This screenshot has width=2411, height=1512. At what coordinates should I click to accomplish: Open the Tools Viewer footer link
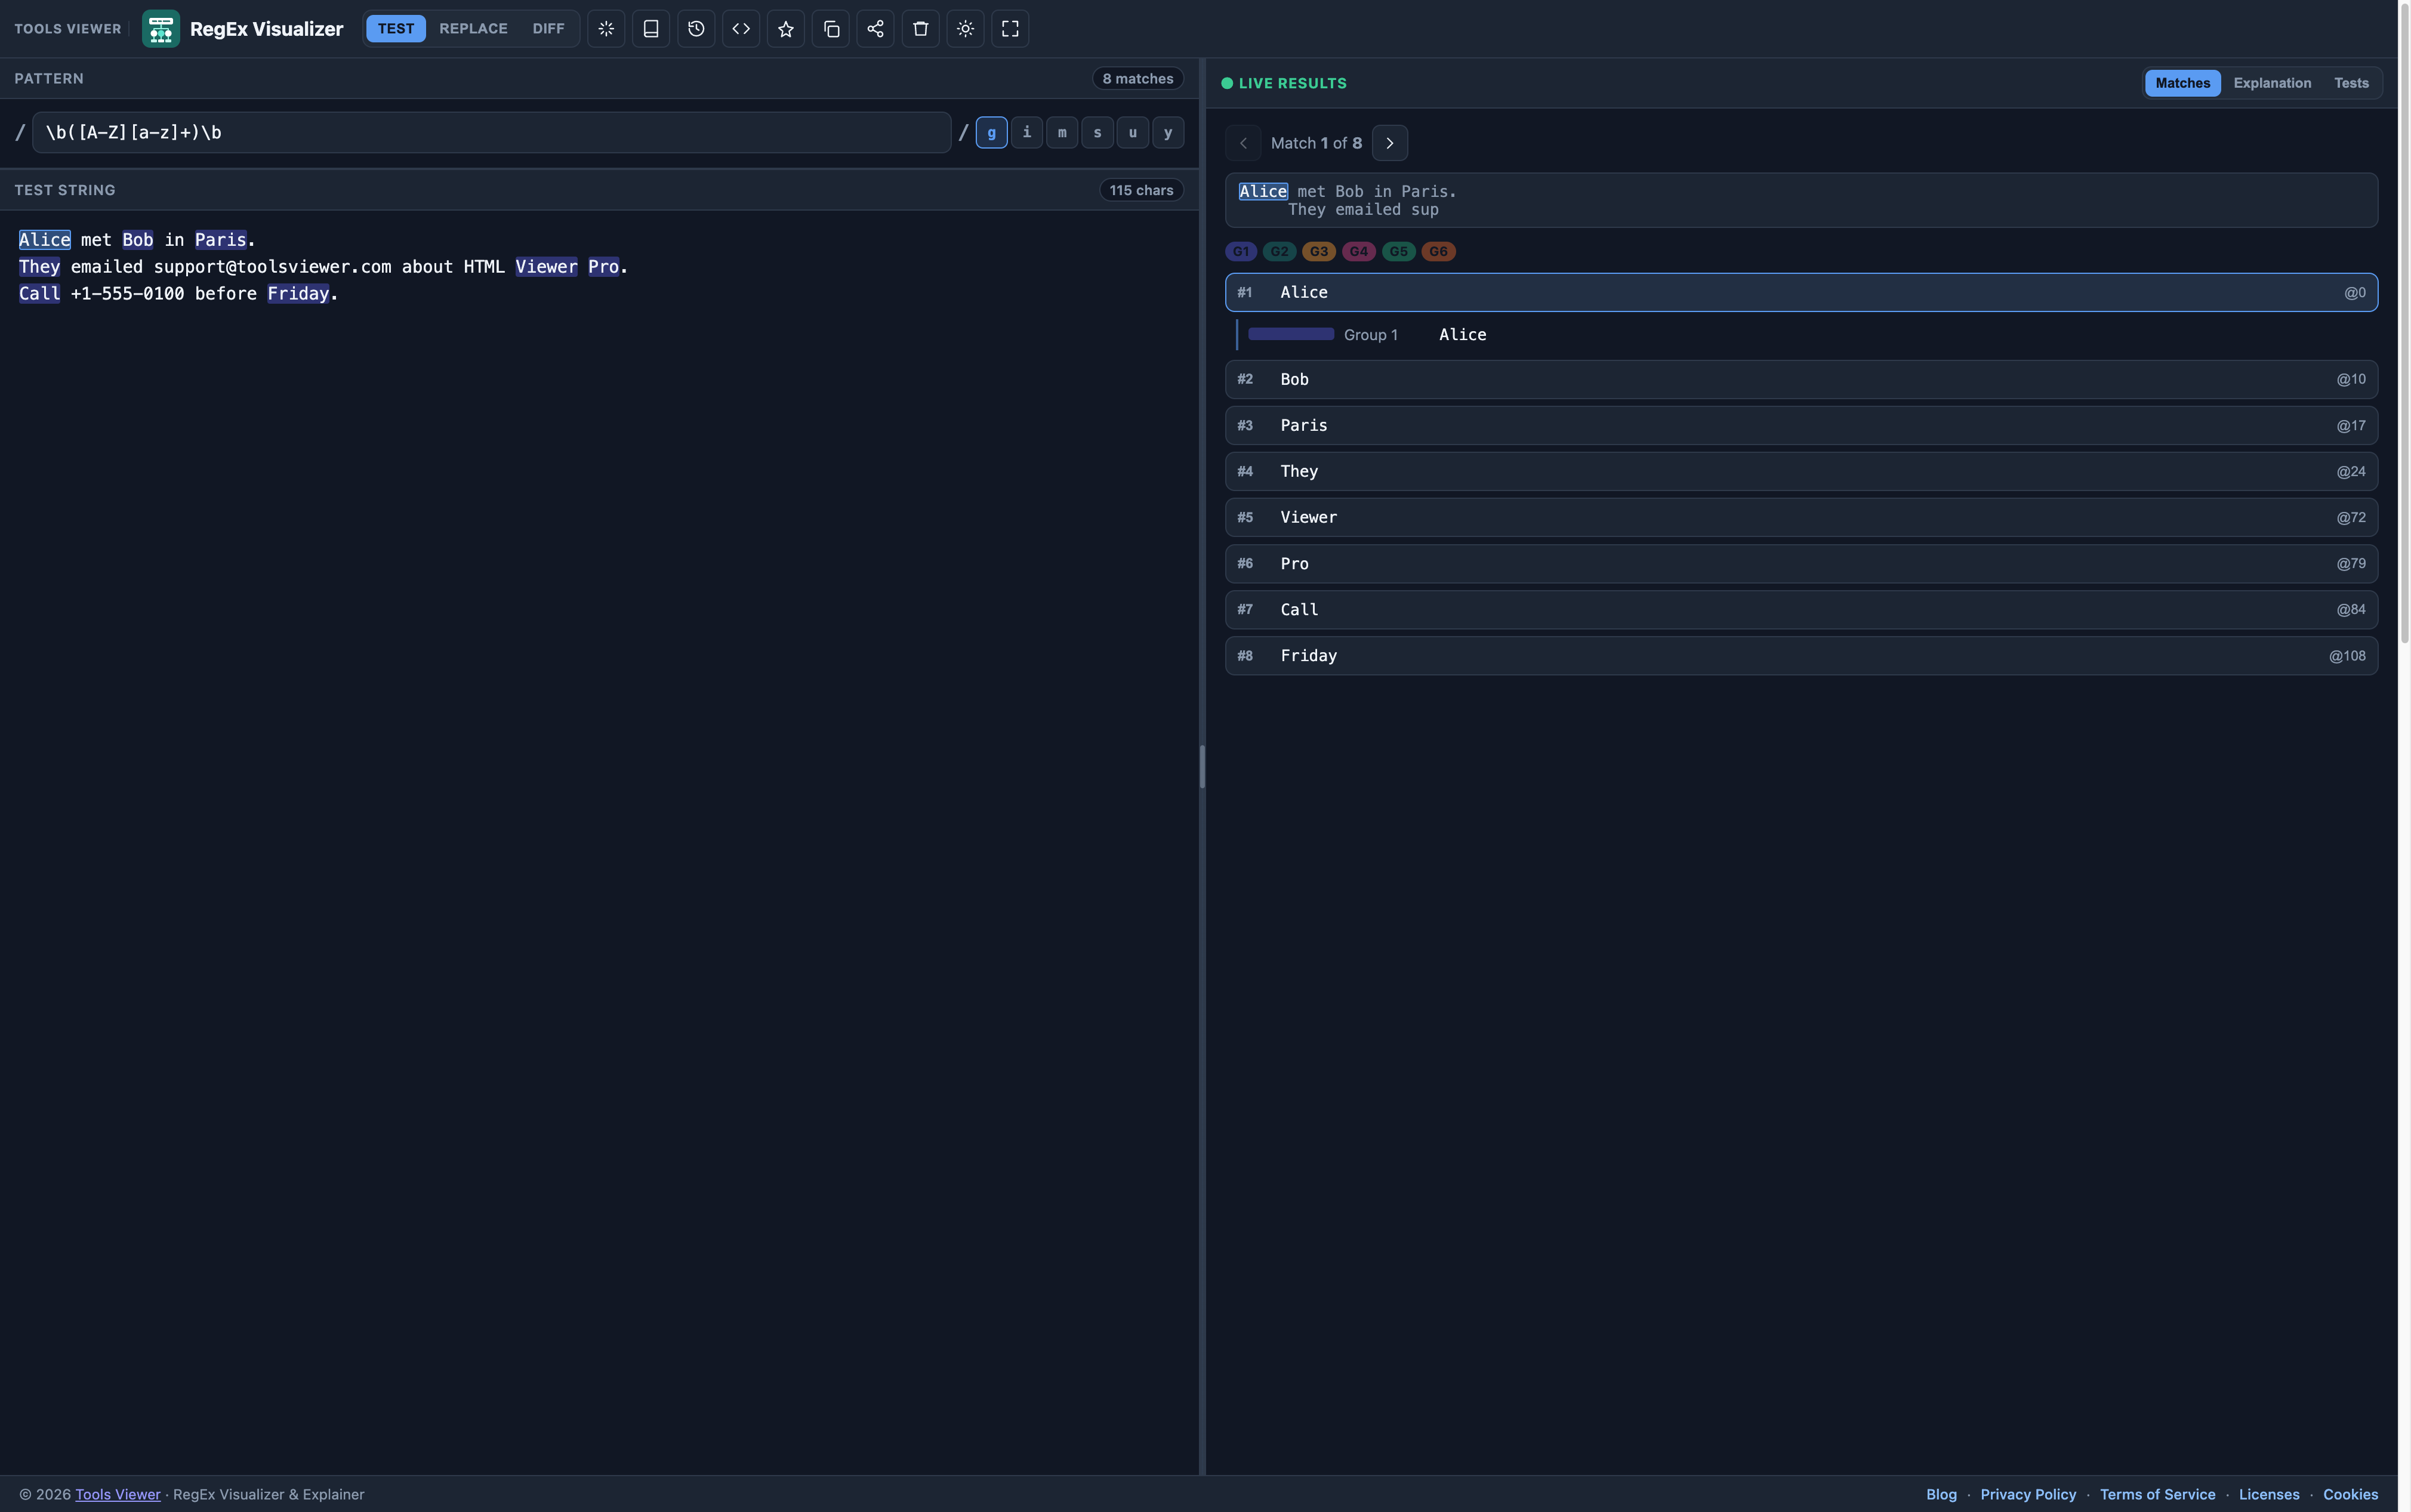pos(118,1495)
